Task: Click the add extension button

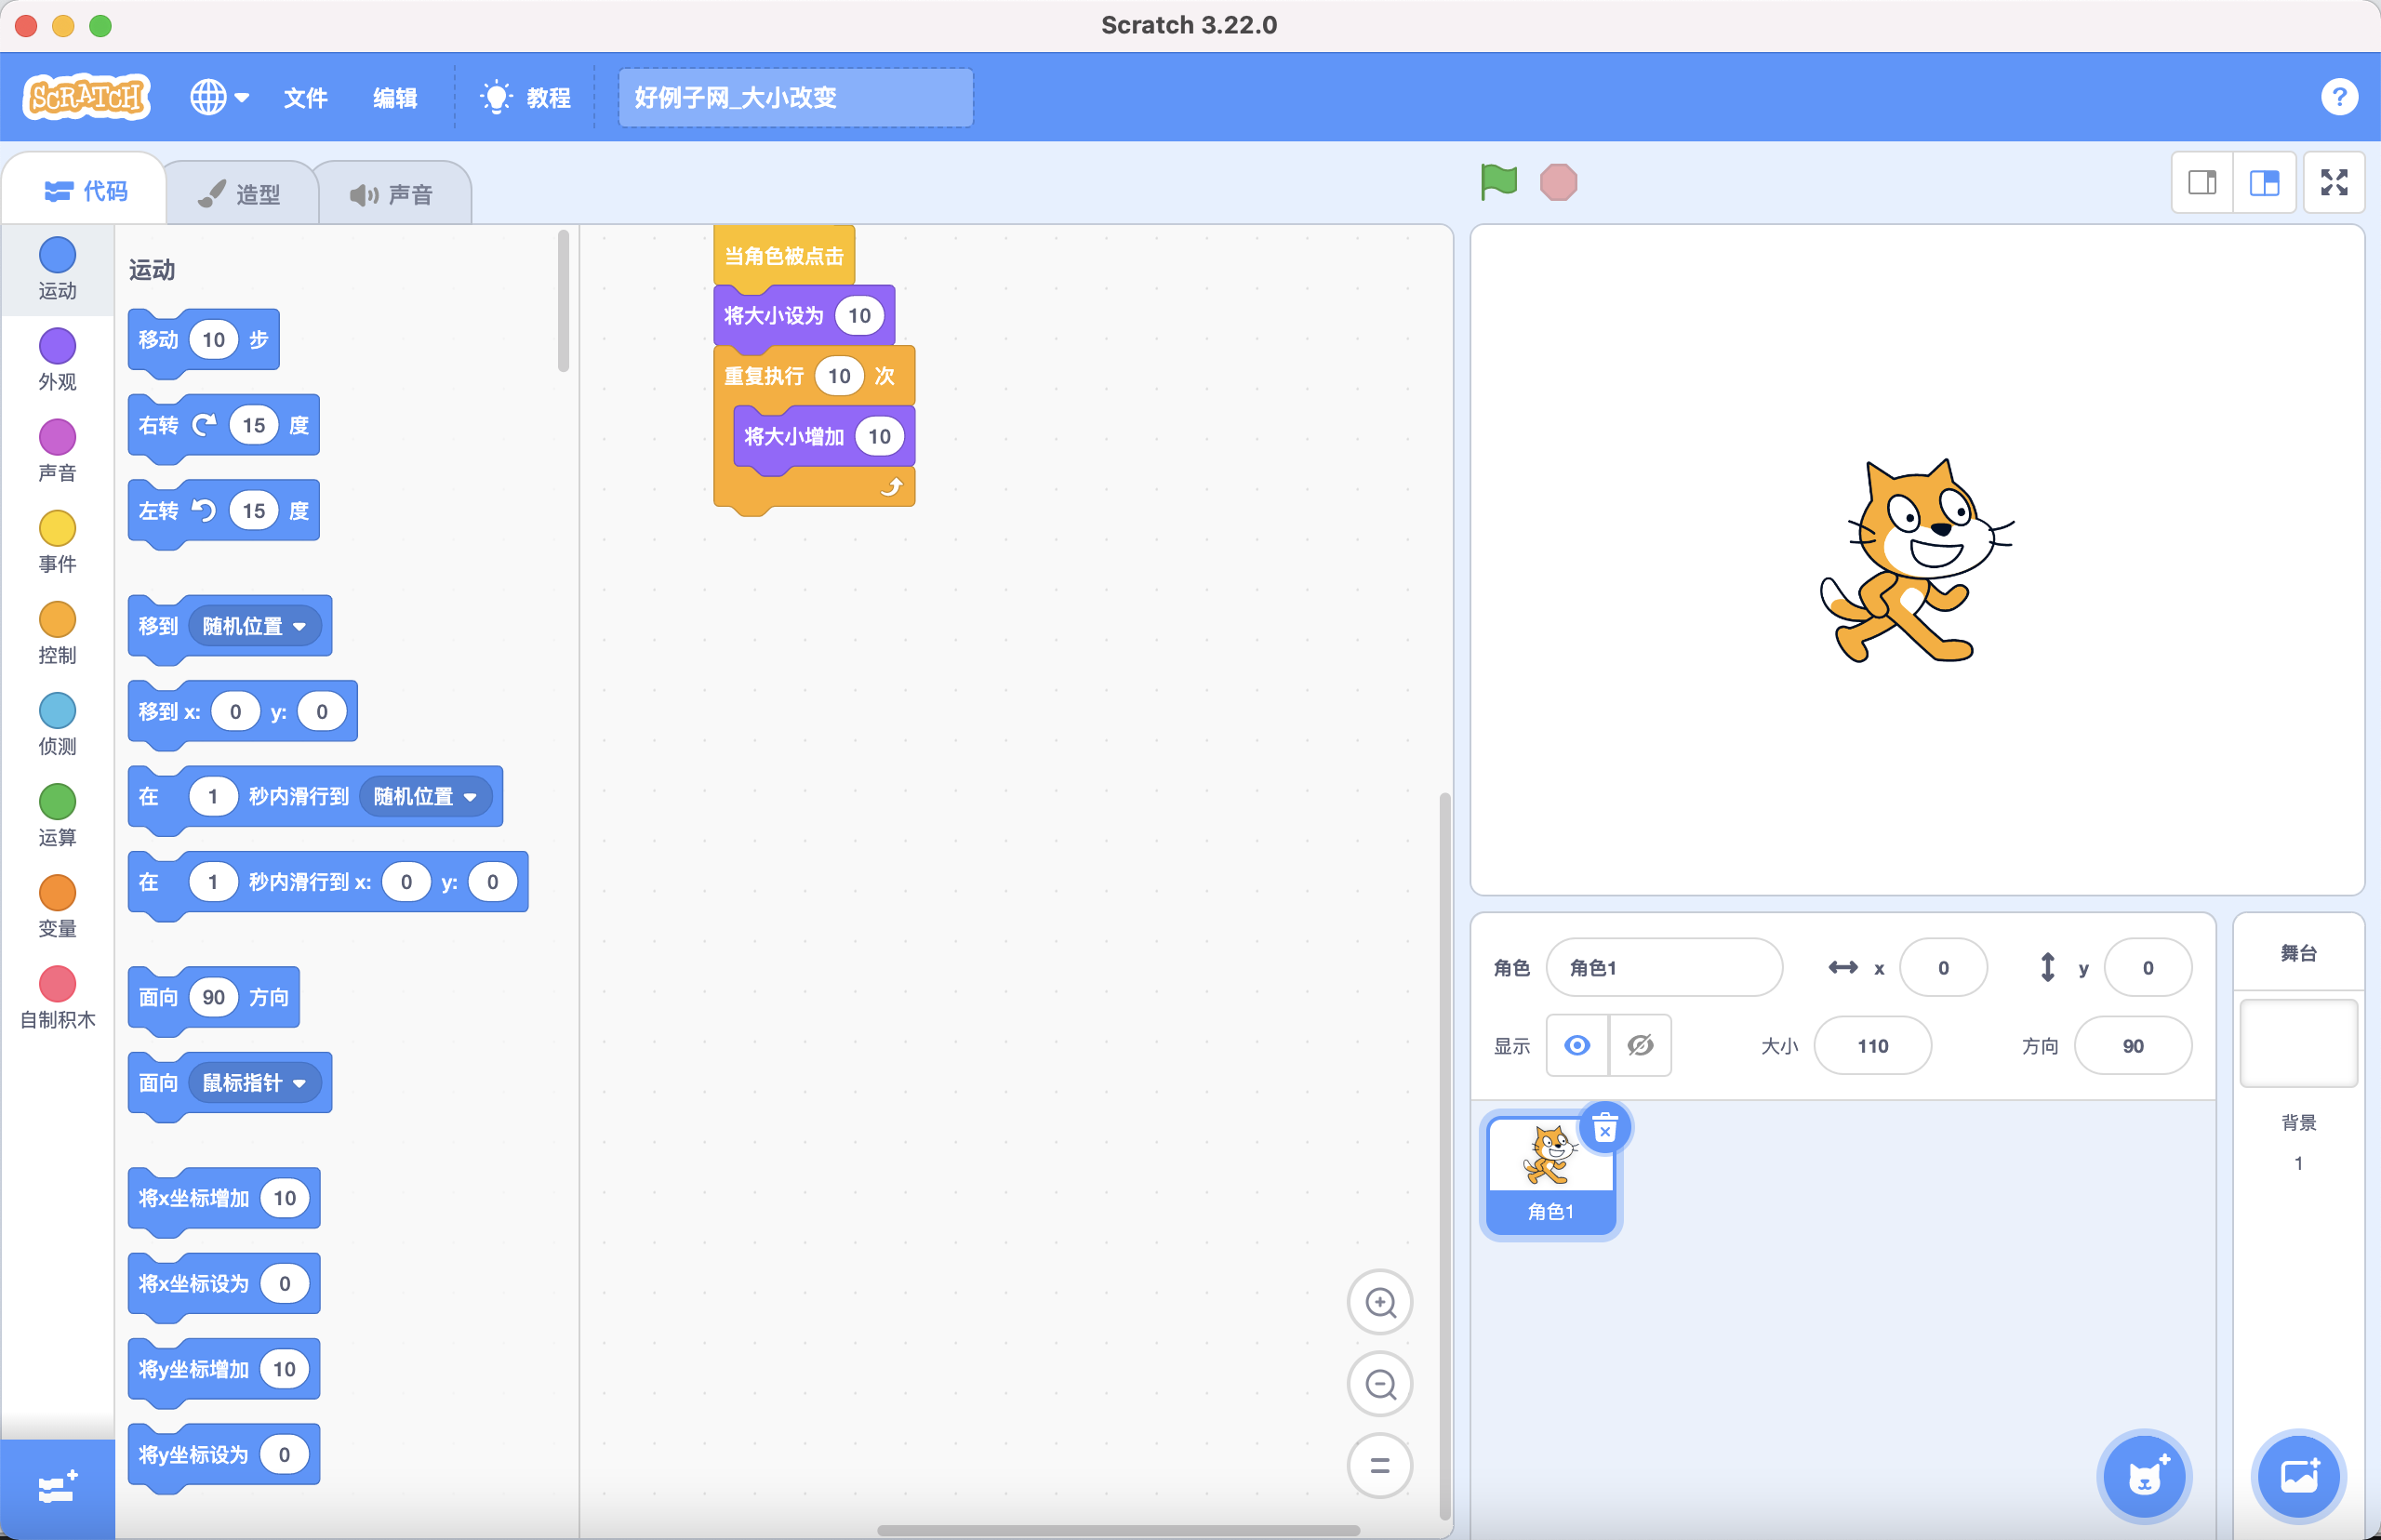Action: click(x=57, y=1488)
